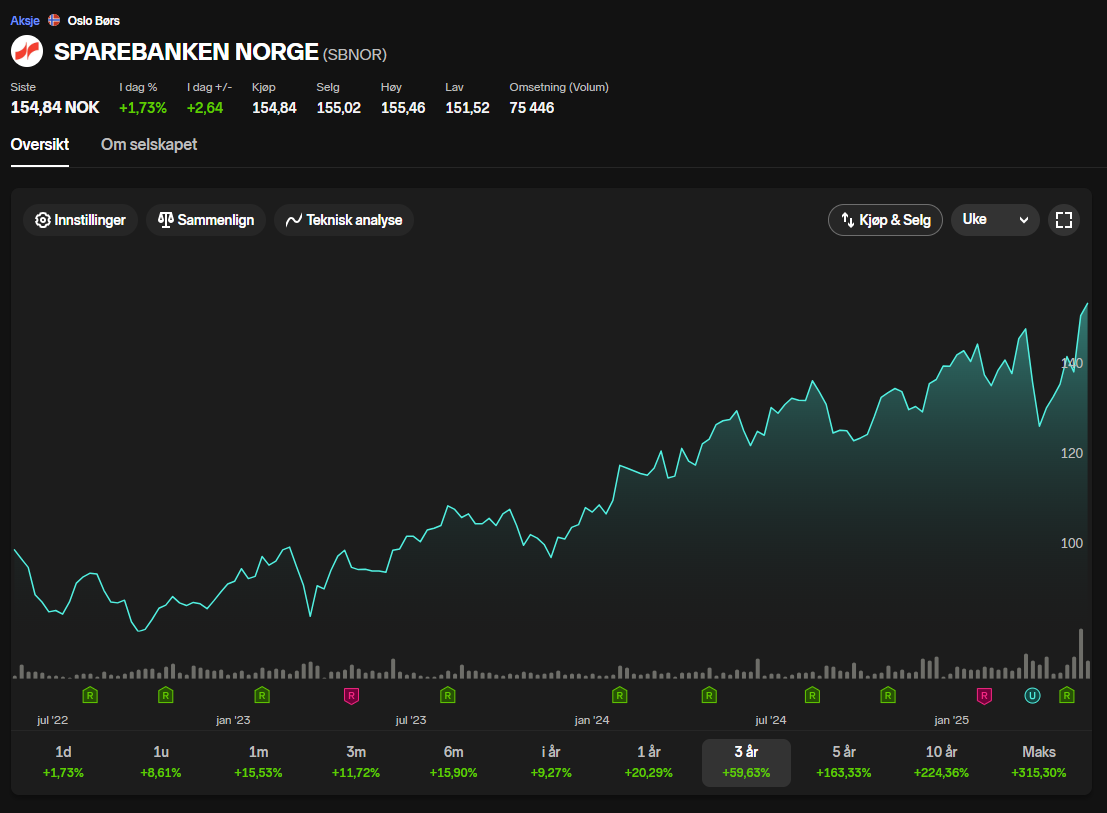Click the (SBNOR) ticker text
Screen dimensions: 1107x813
(x=355, y=54)
